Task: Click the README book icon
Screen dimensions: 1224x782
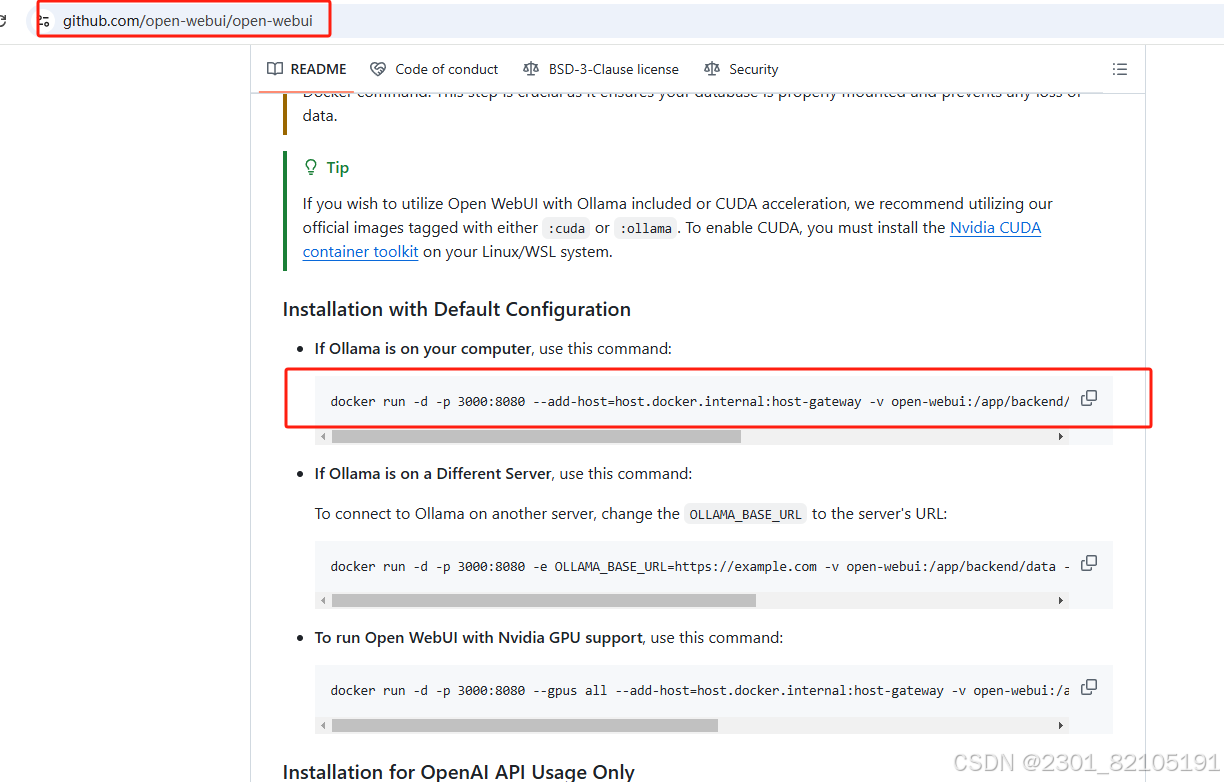Action: [x=275, y=69]
